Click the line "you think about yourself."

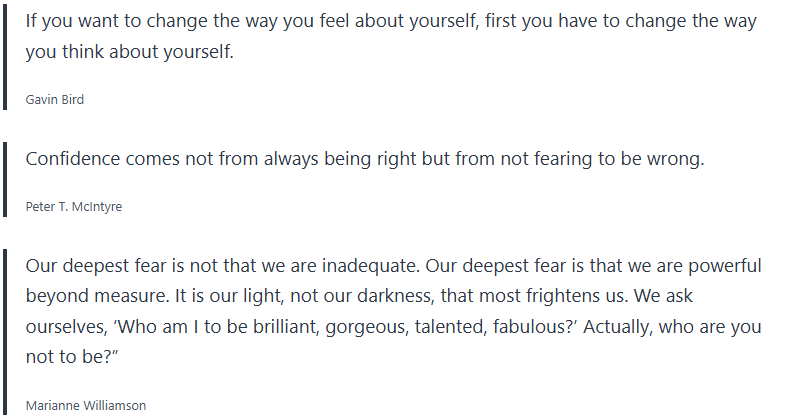tap(129, 52)
